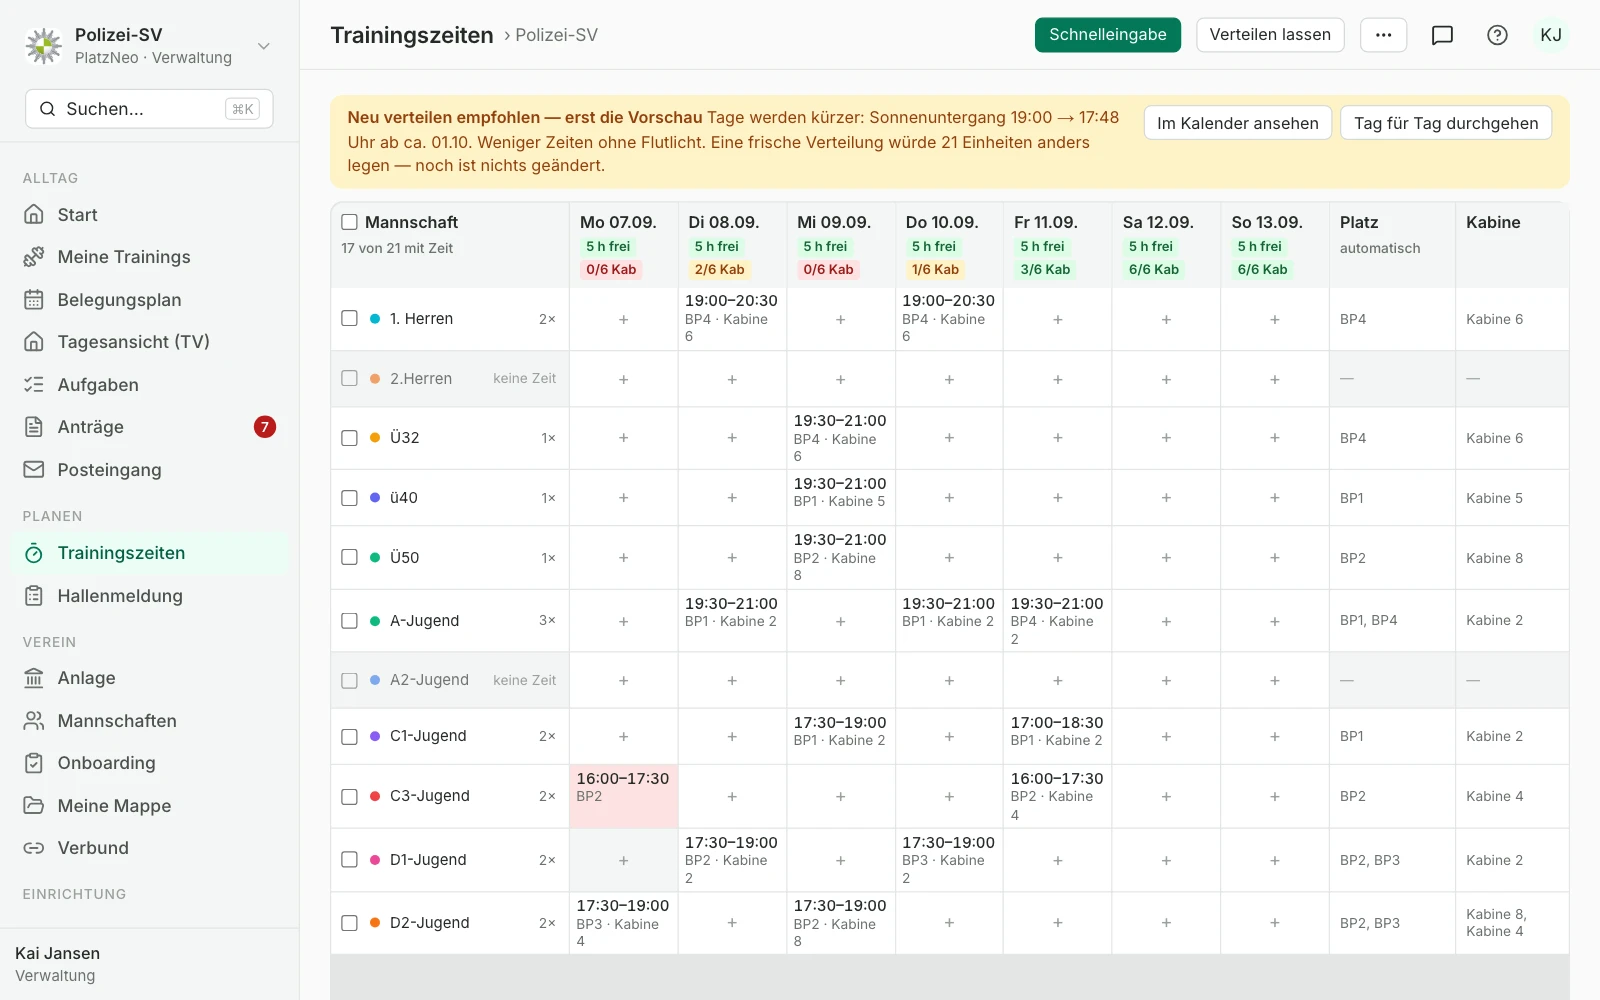Click the Polizei-SV club logo

pyautogui.click(x=43, y=46)
